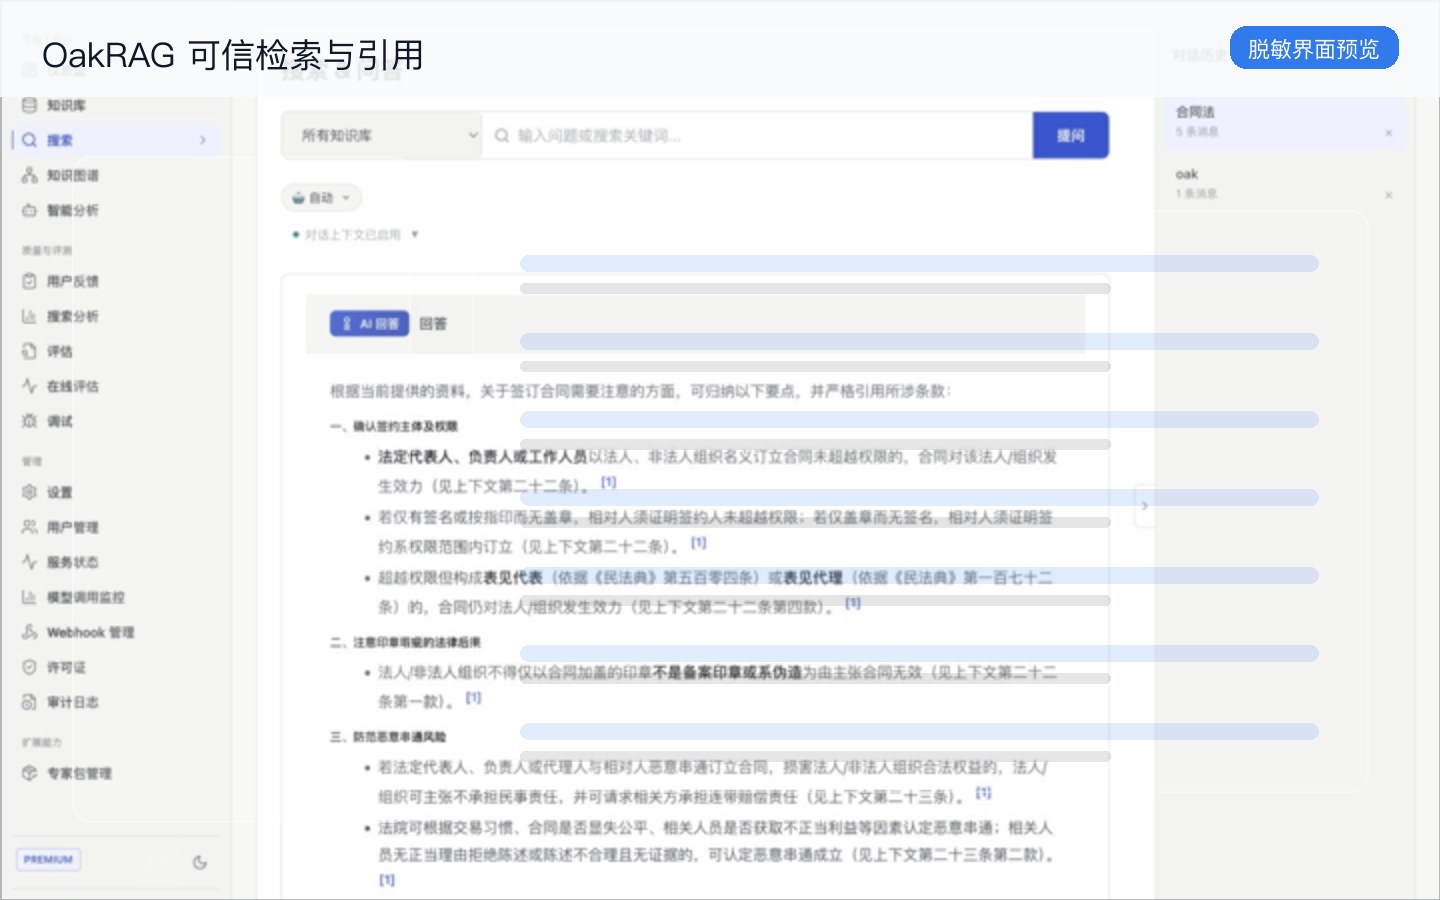Open the 所有知识库 dropdown
The width and height of the screenshot is (1440, 900).
(x=381, y=135)
